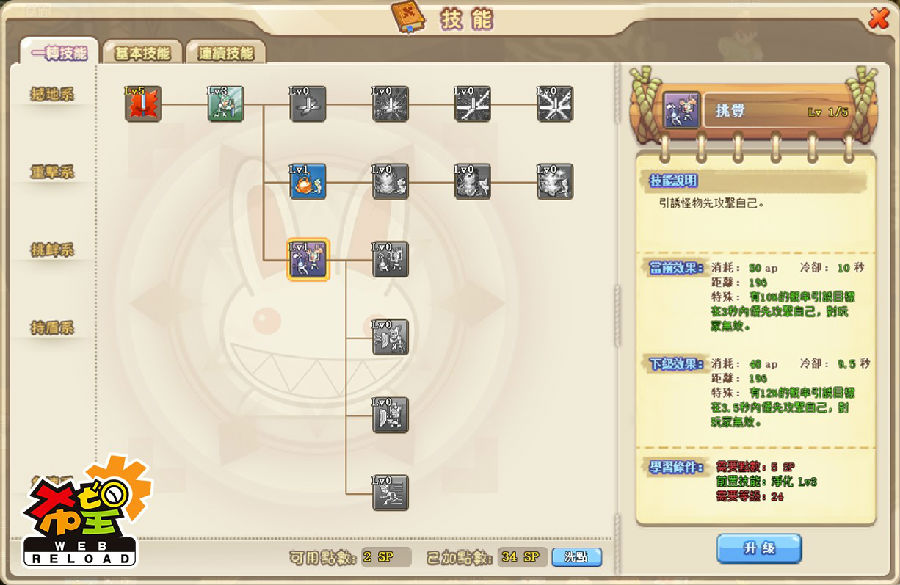
Task: Click the 洗點 reset points button
Action: [577, 557]
